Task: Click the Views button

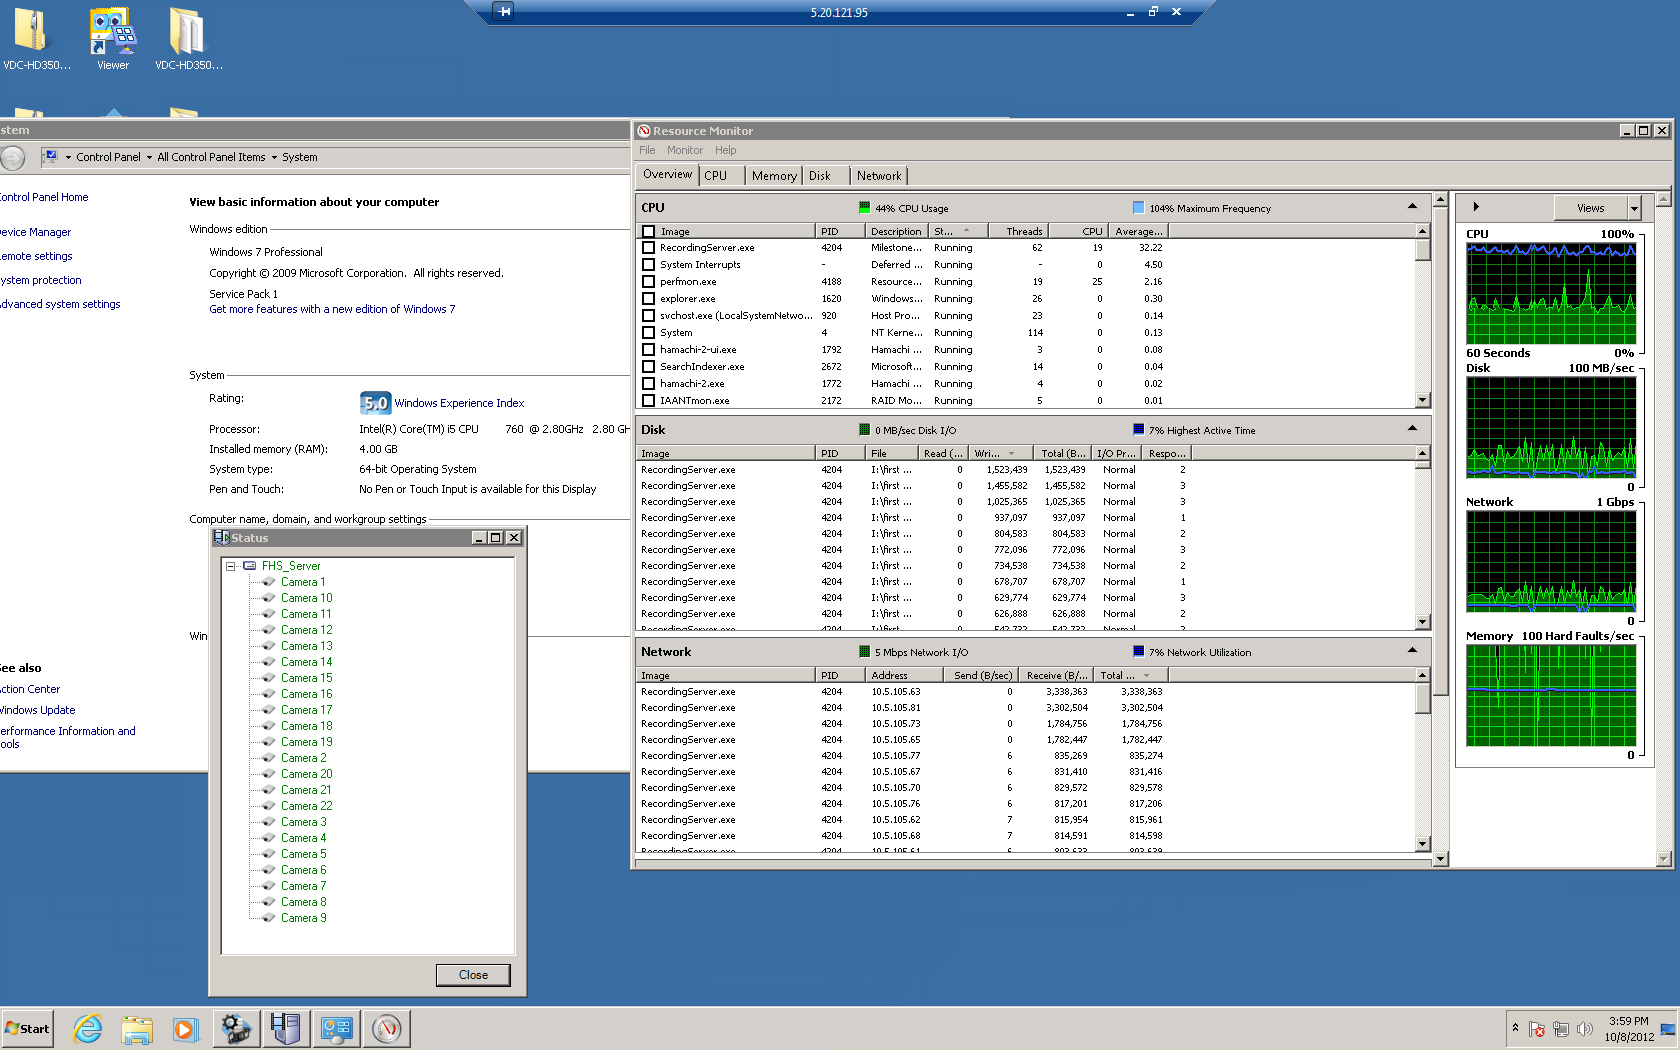Action: [1591, 208]
